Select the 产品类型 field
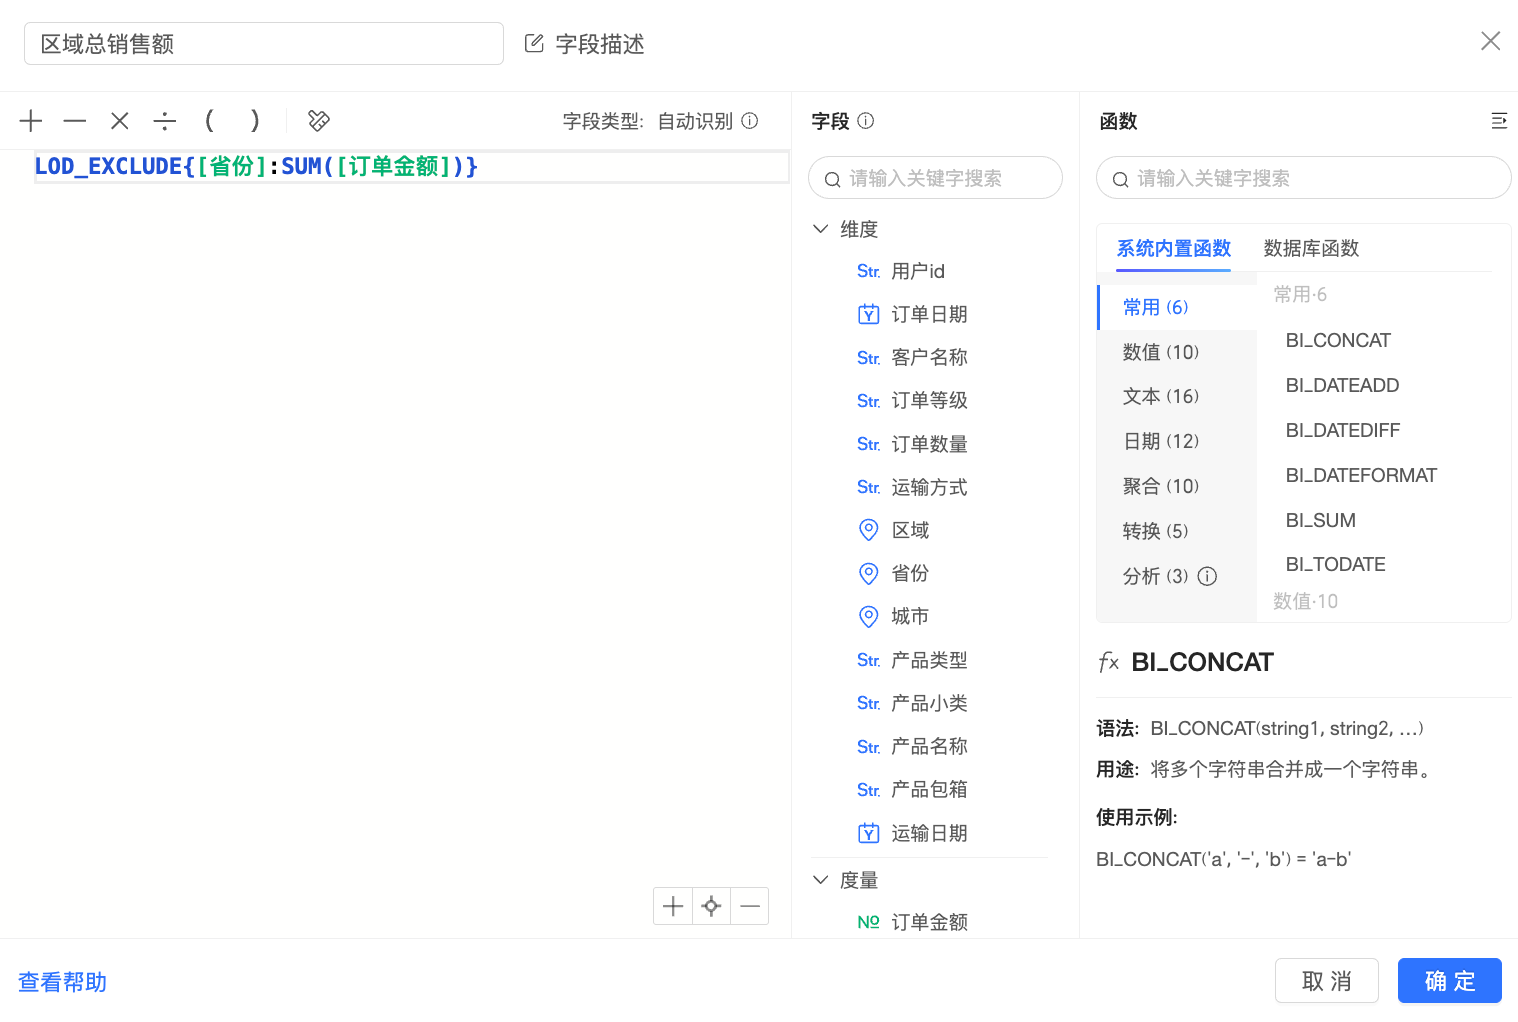 [x=930, y=660]
